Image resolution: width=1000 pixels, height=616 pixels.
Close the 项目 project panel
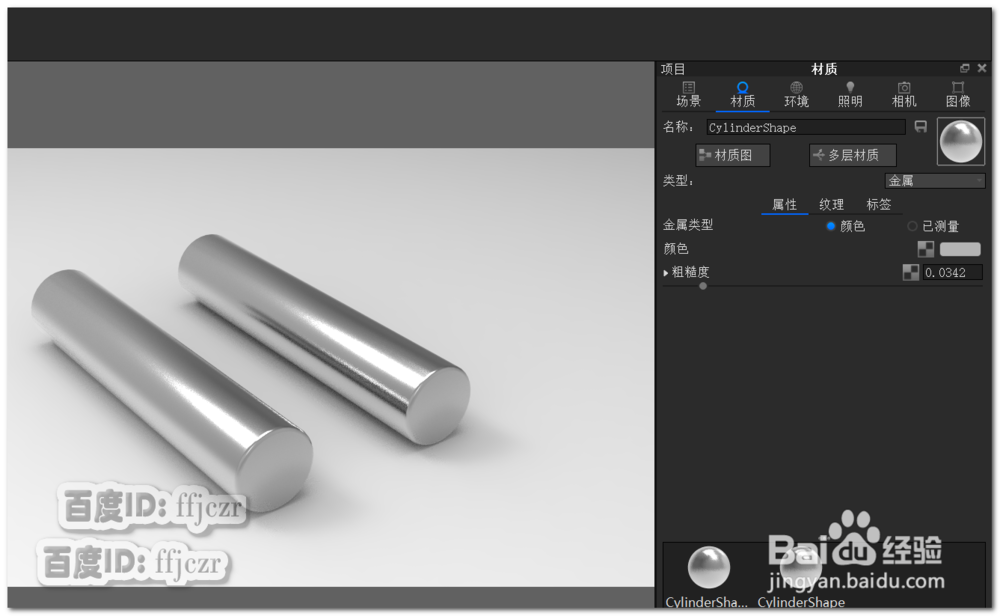coord(982,68)
